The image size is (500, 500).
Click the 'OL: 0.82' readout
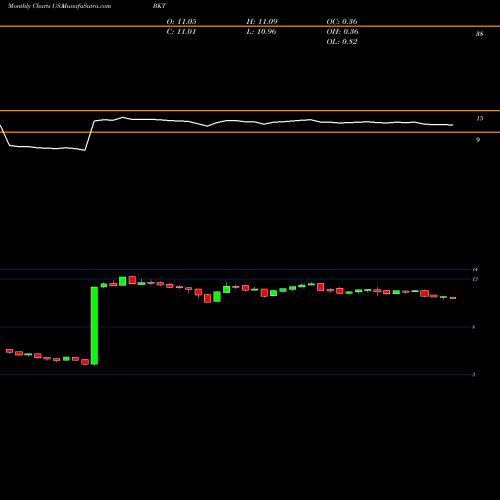(342, 42)
